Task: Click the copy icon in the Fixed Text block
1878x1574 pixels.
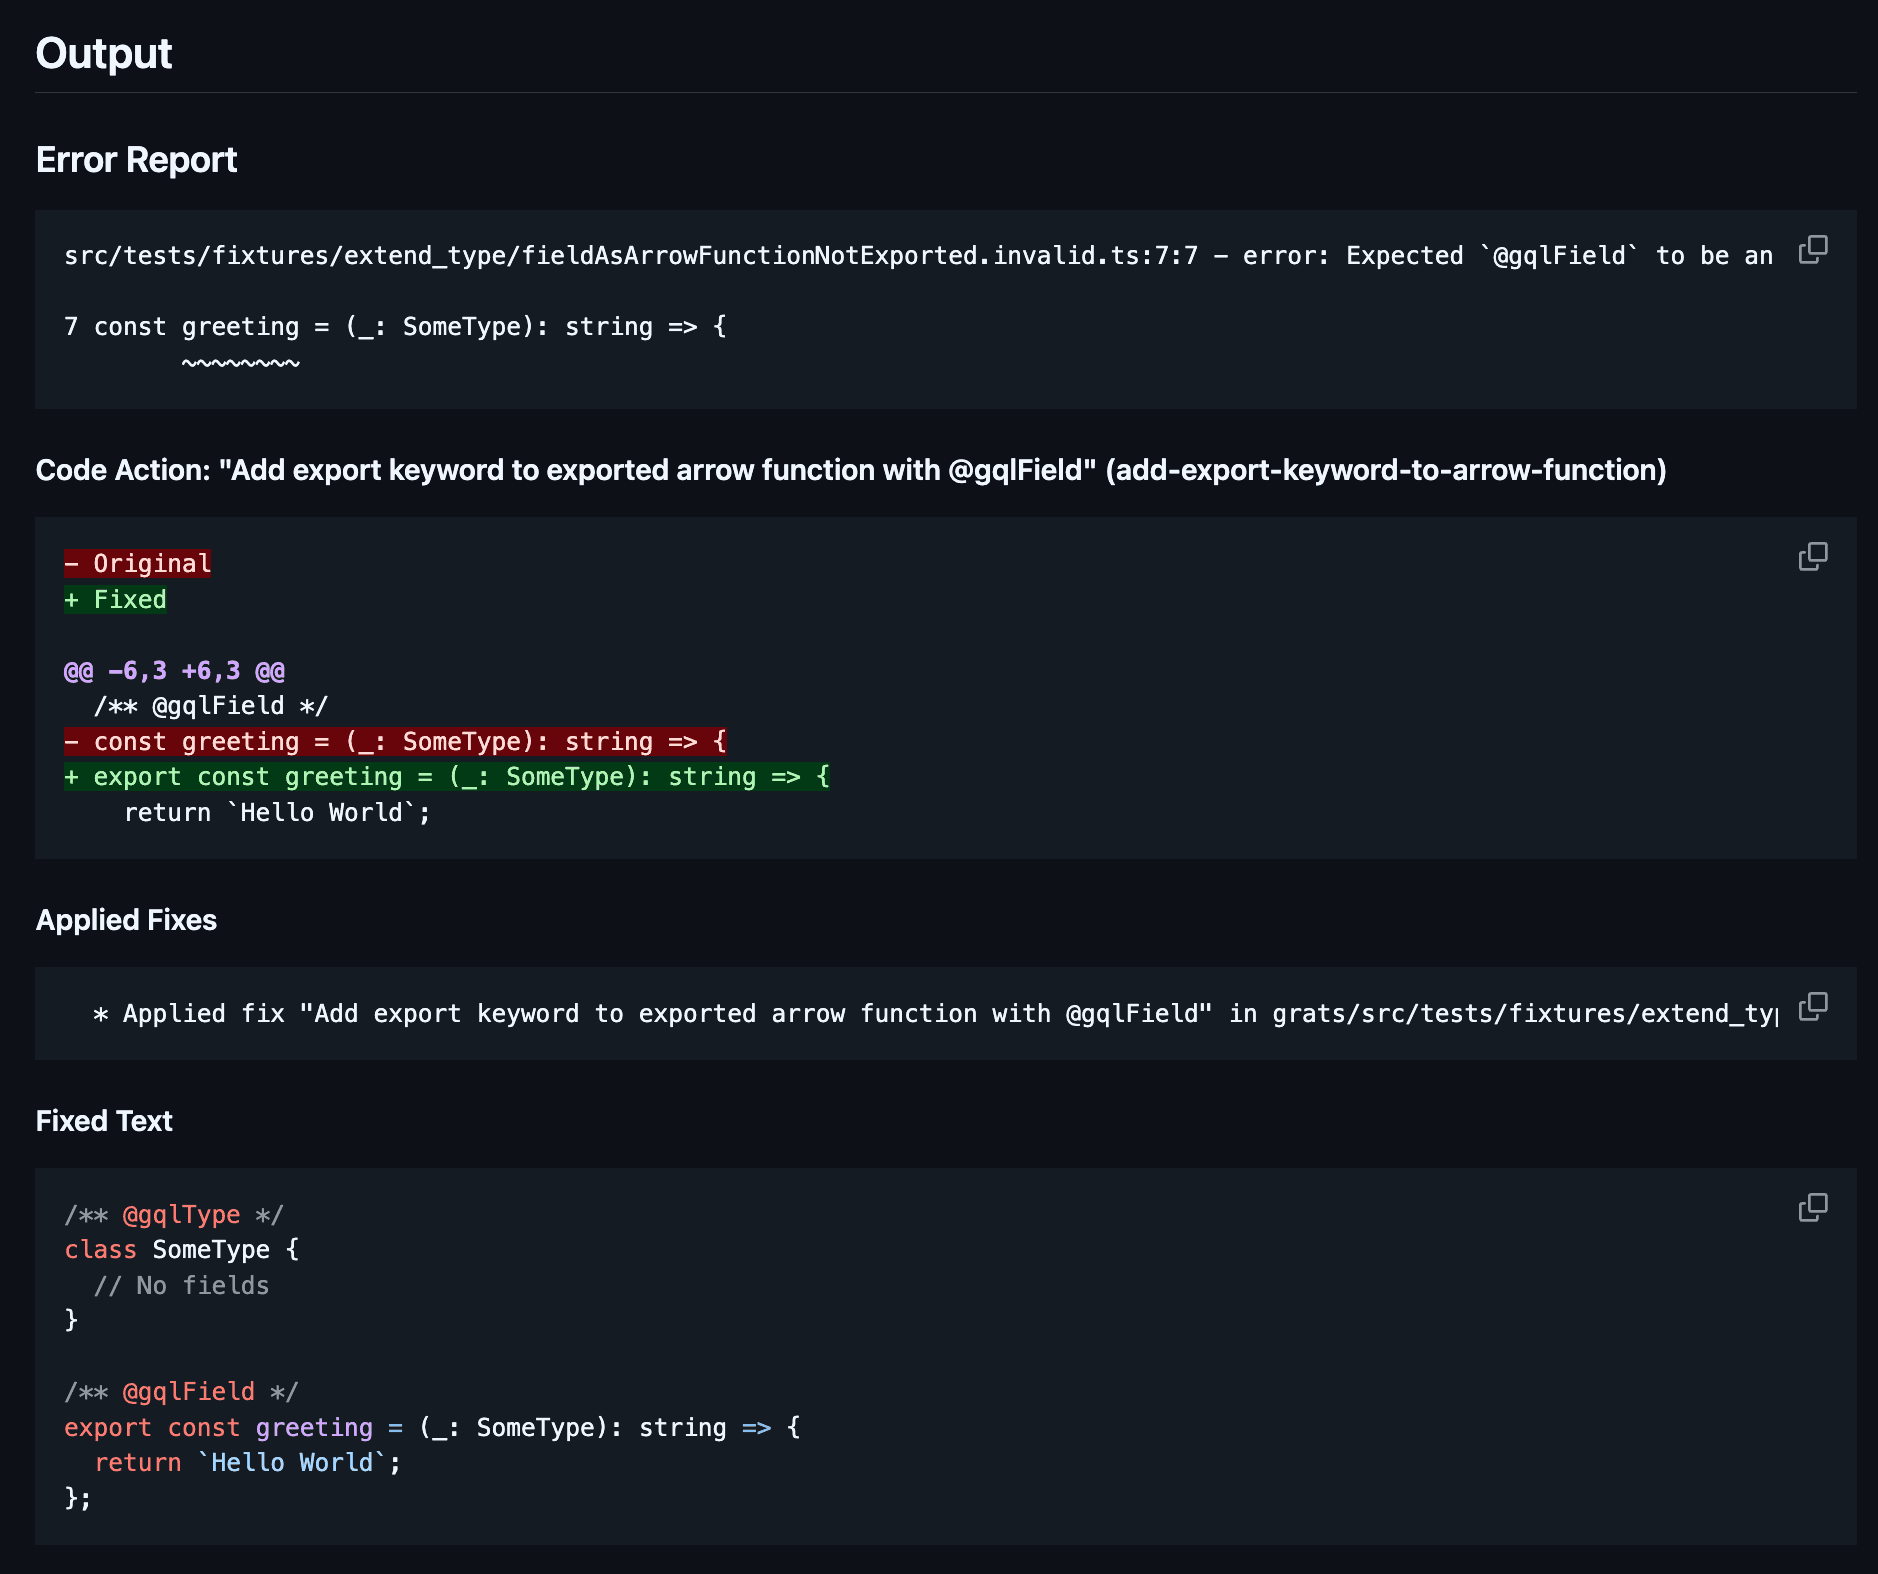Action: (1814, 1208)
